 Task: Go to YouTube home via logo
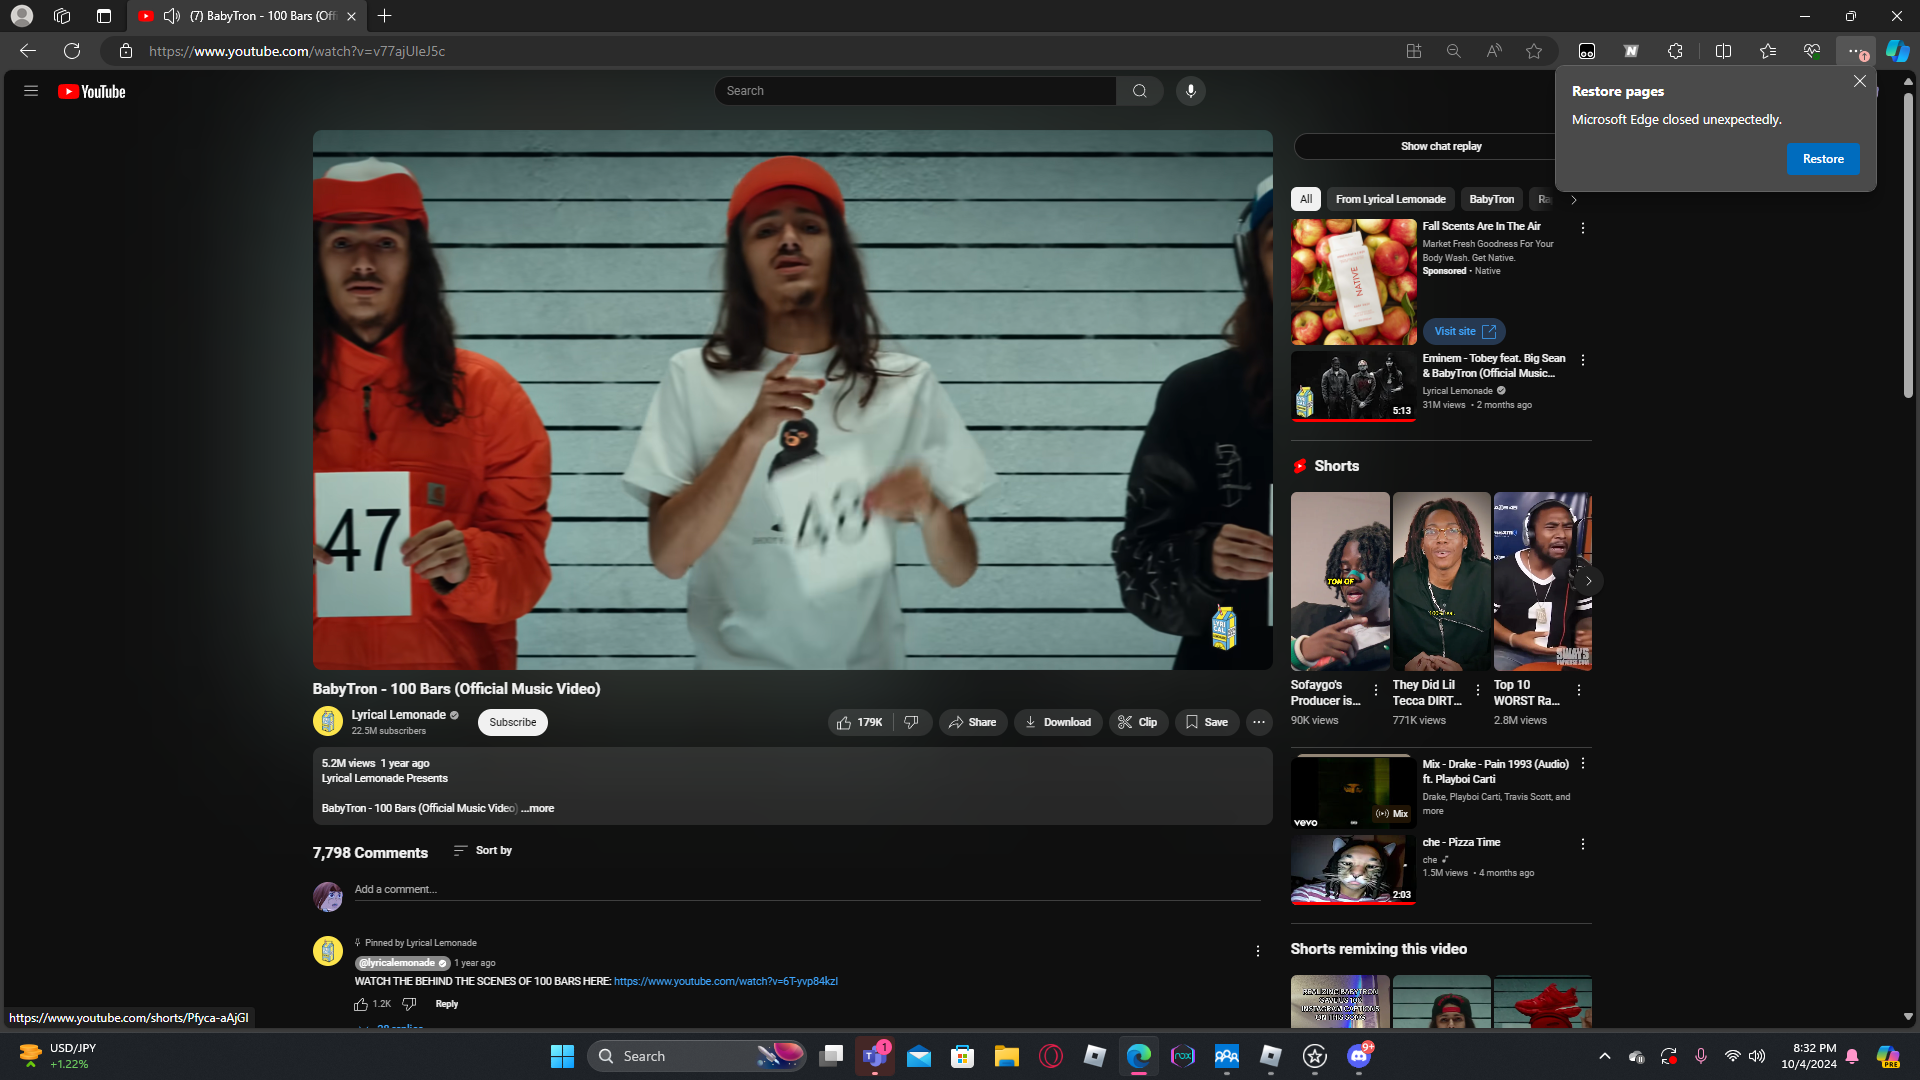(91, 91)
